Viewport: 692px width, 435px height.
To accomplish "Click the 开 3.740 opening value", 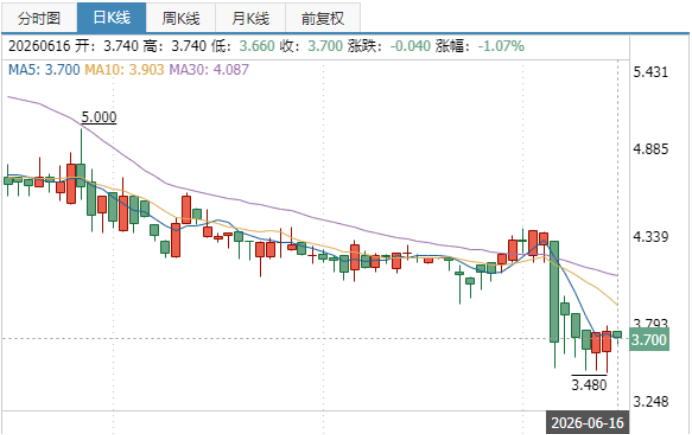I will coord(121,46).
